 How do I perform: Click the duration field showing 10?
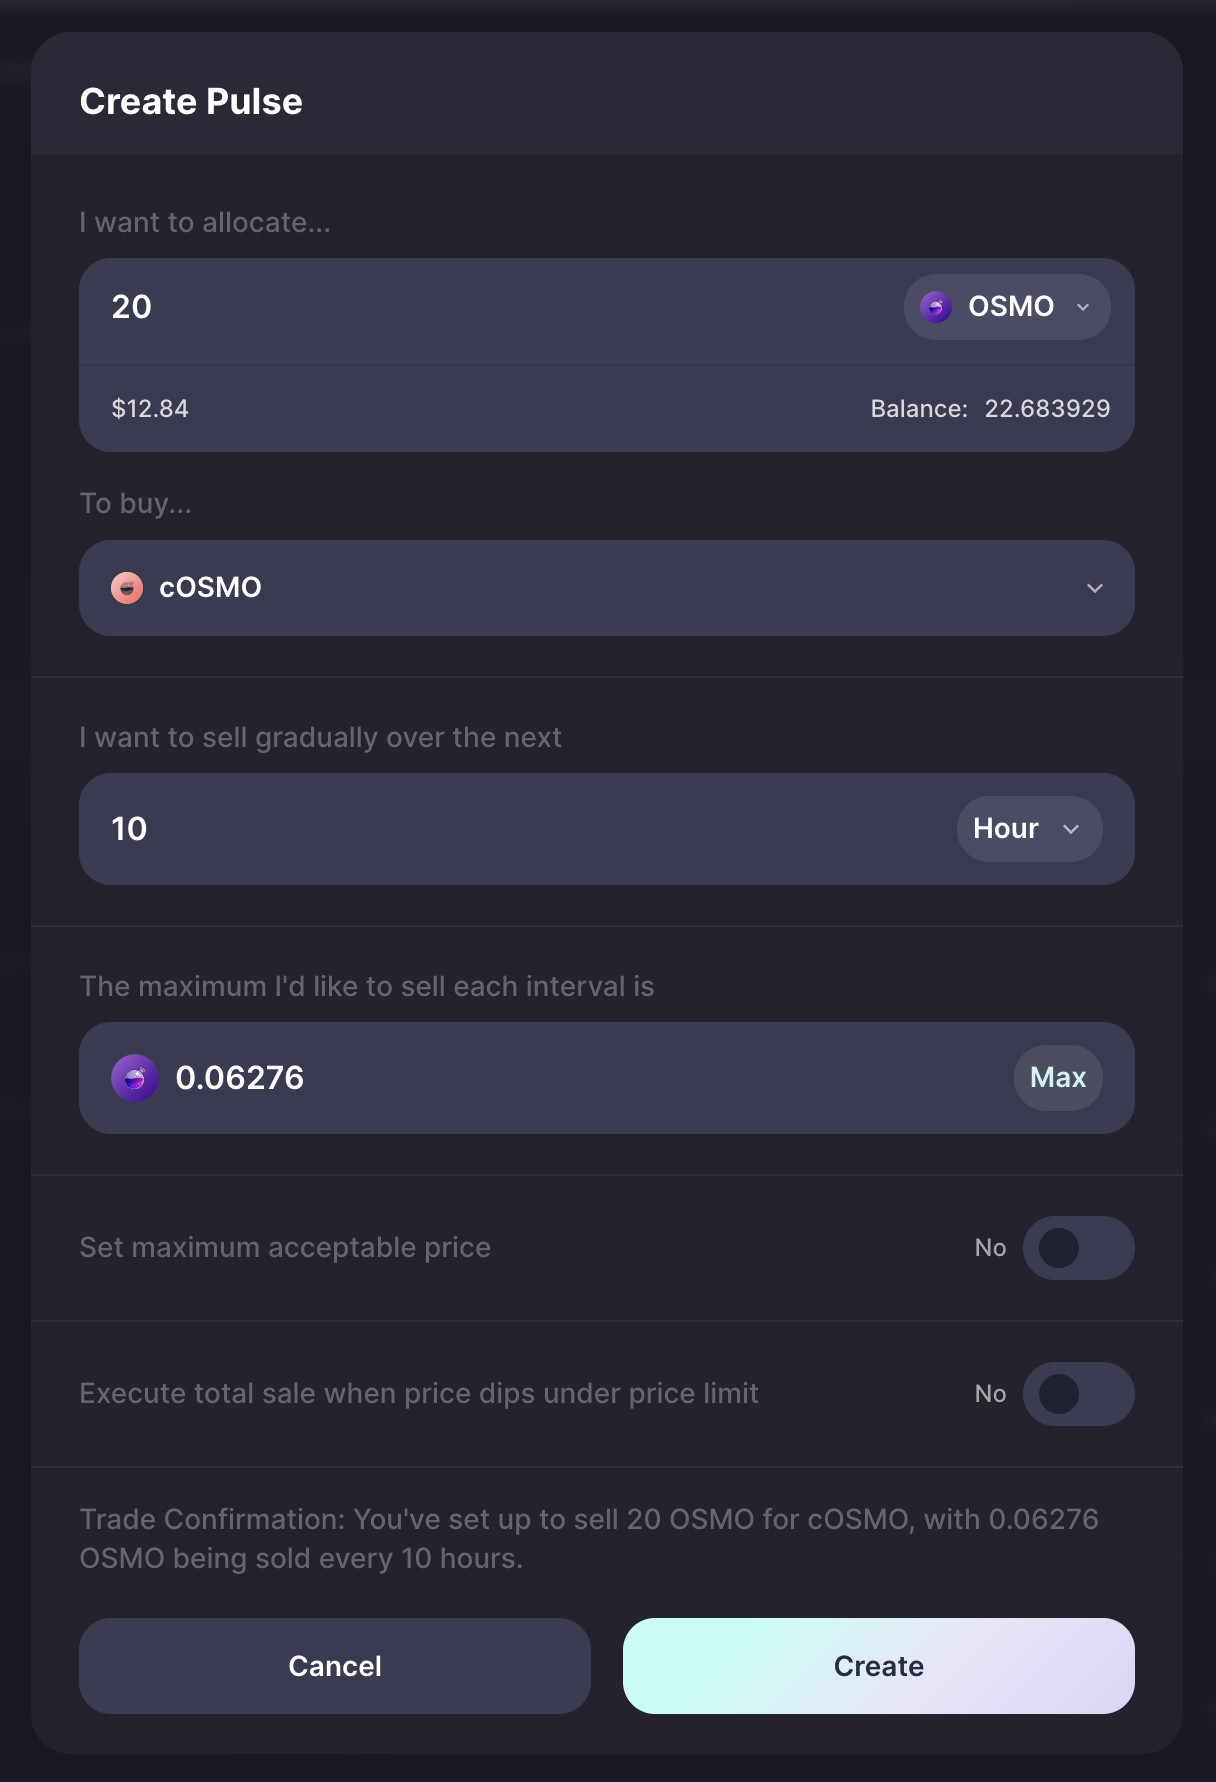point(517,829)
